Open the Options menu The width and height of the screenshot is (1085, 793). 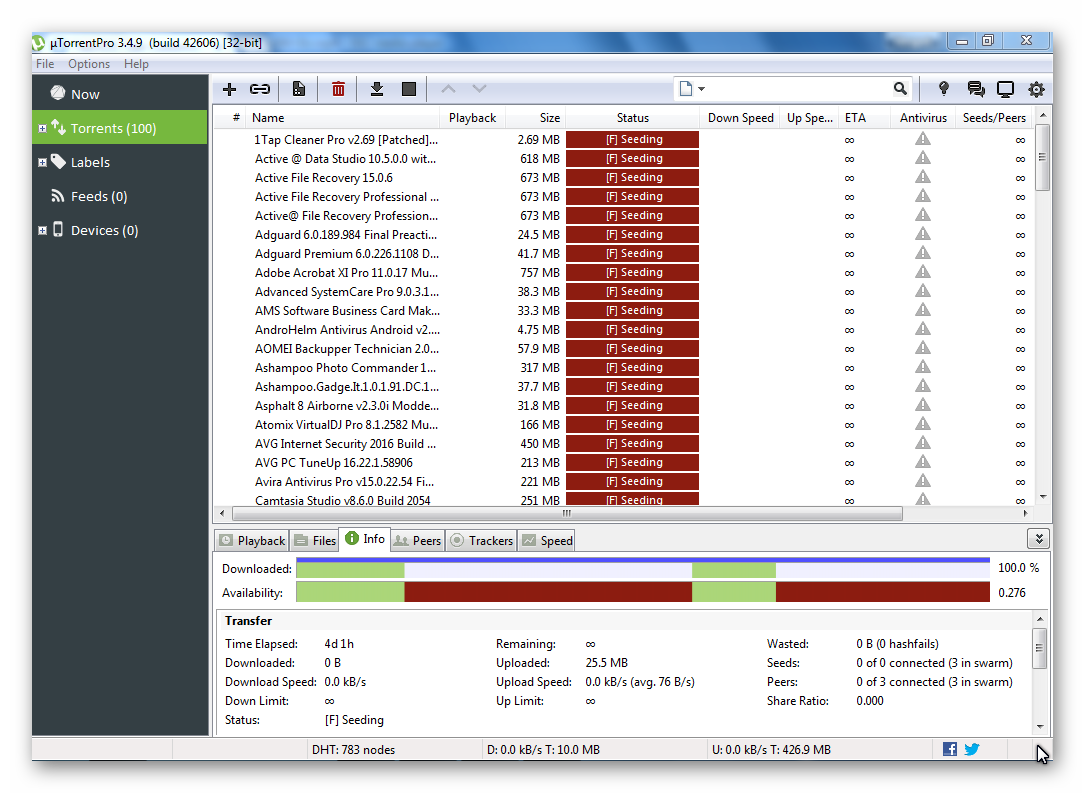pyautogui.click(x=89, y=64)
